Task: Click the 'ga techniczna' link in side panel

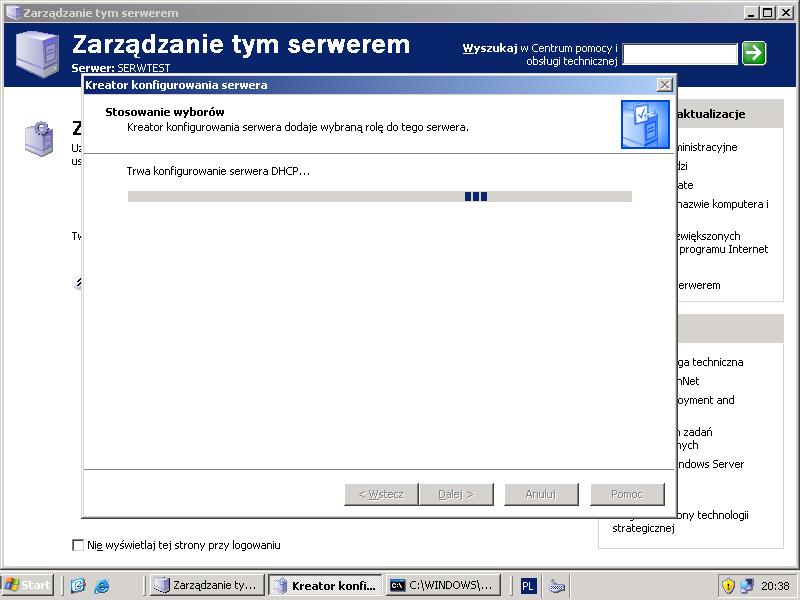Action: (x=710, y=362)
